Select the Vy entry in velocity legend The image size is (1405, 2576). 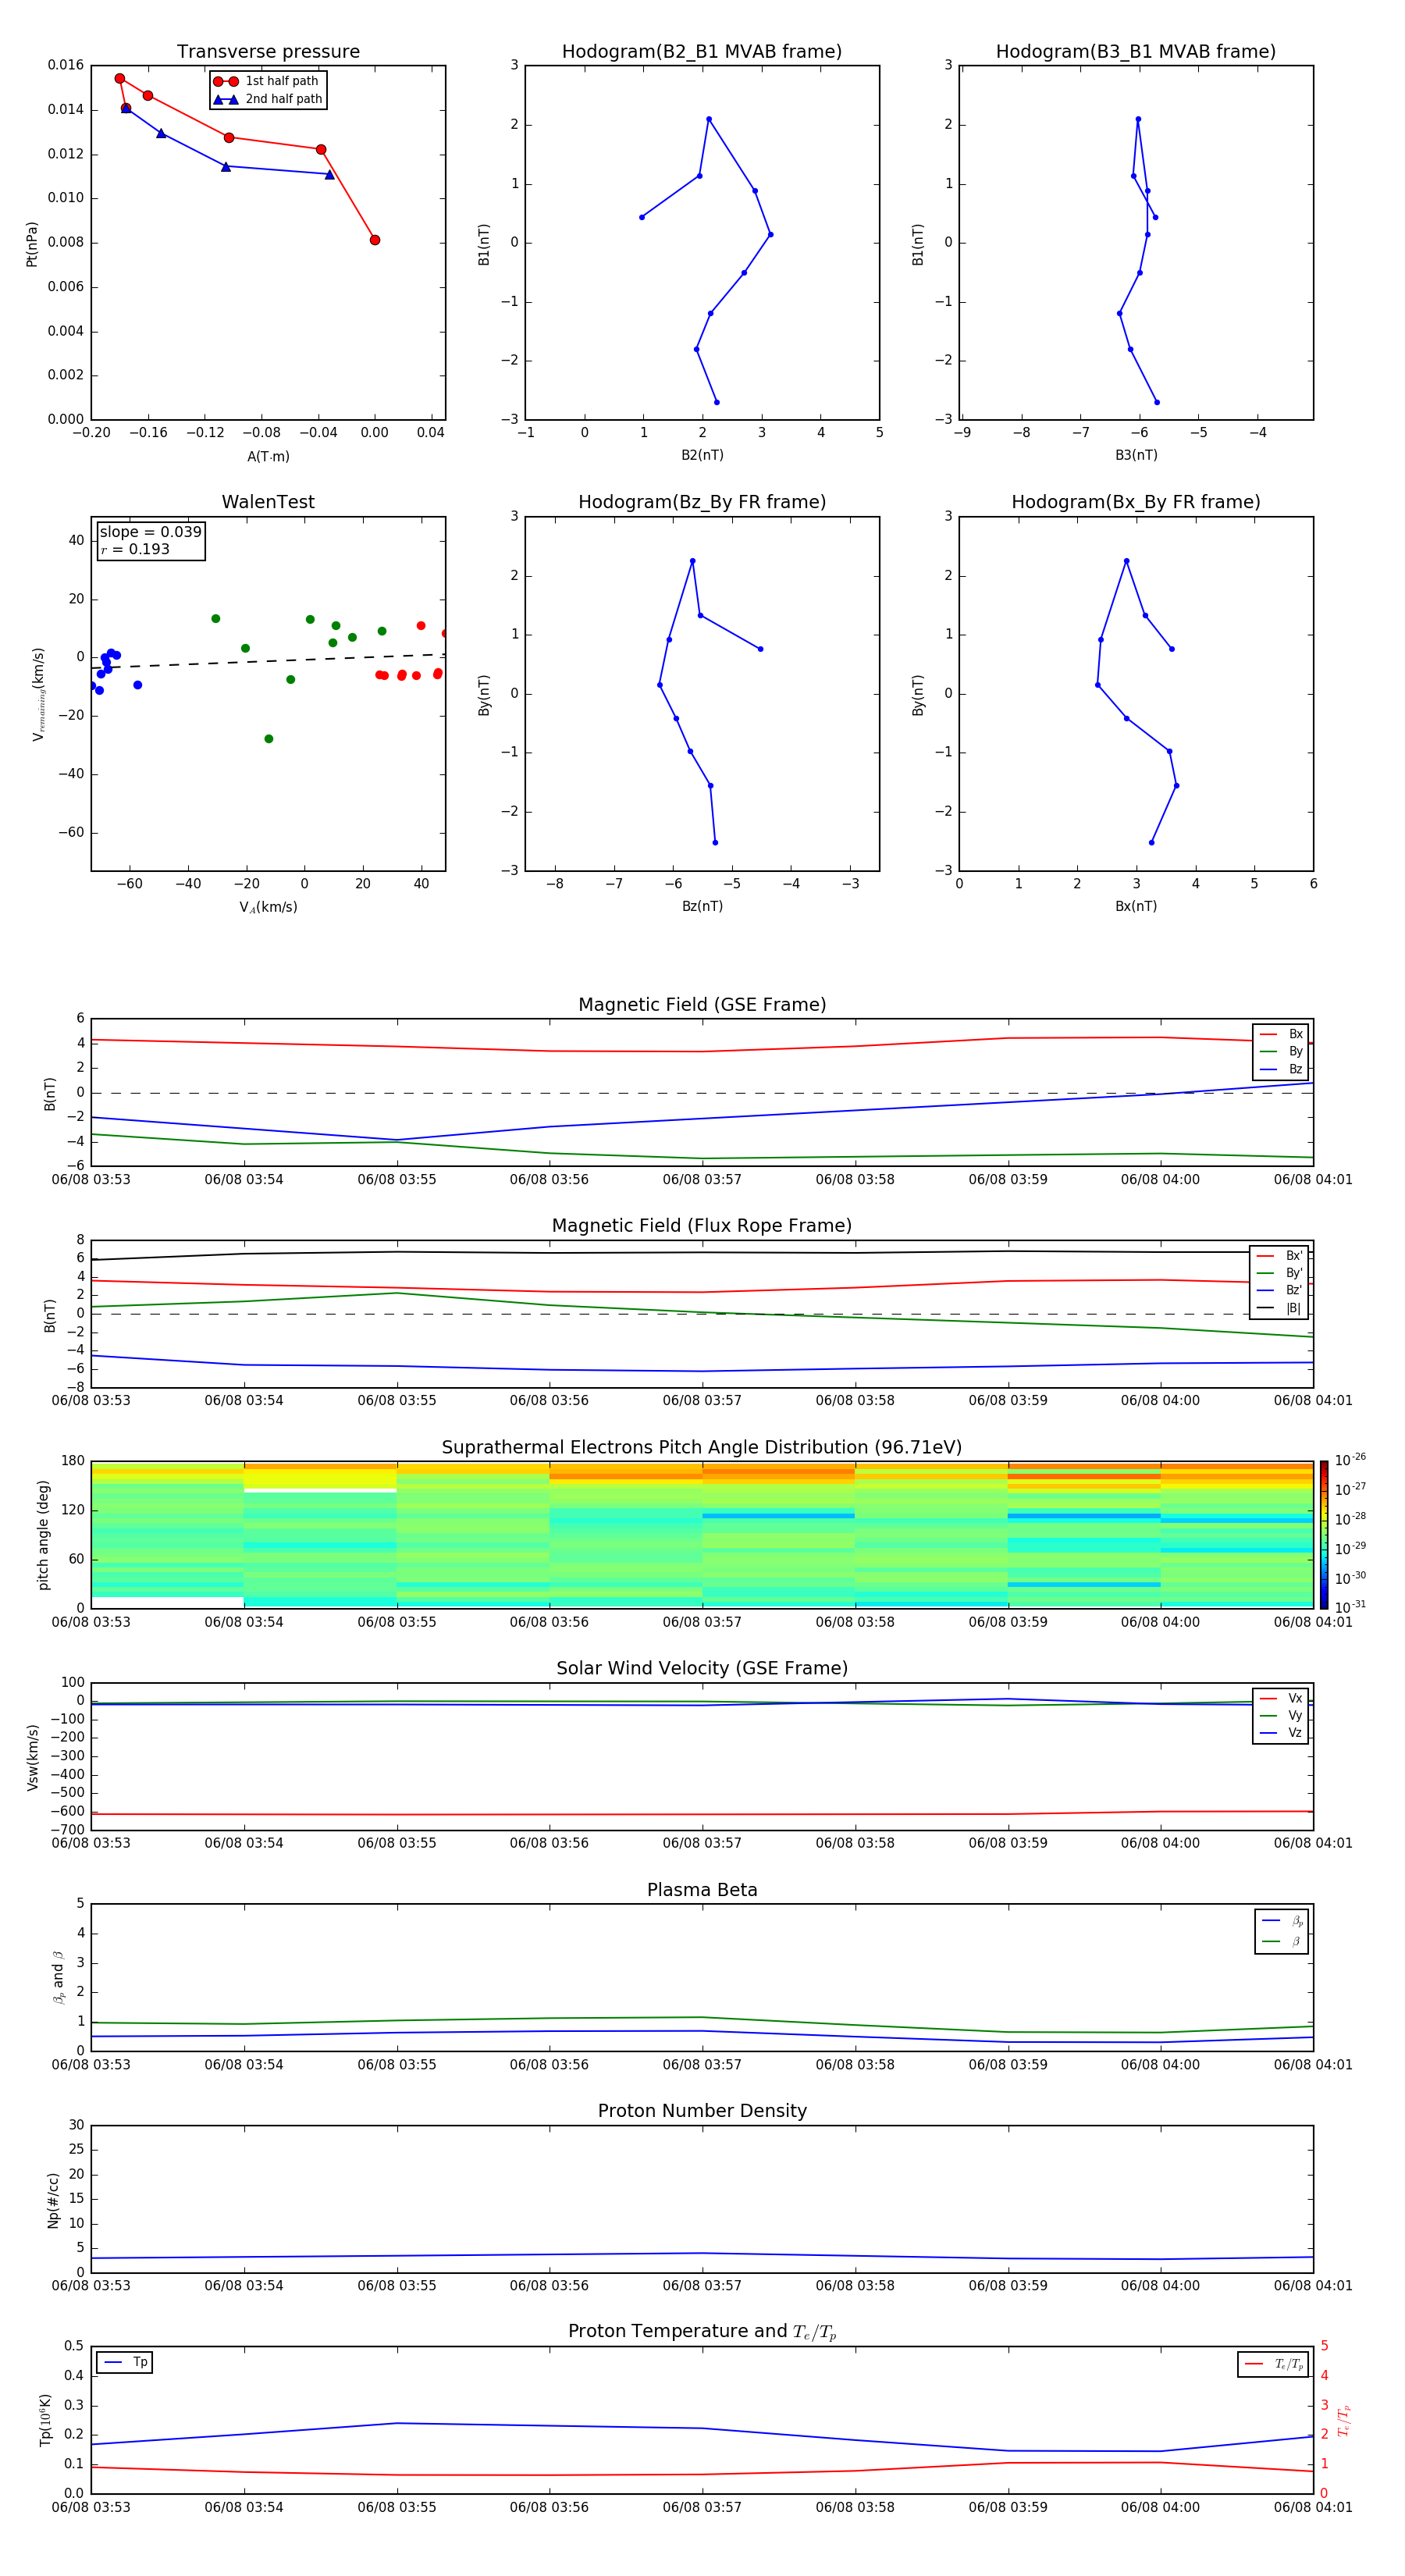[x=1281, y=1716]
